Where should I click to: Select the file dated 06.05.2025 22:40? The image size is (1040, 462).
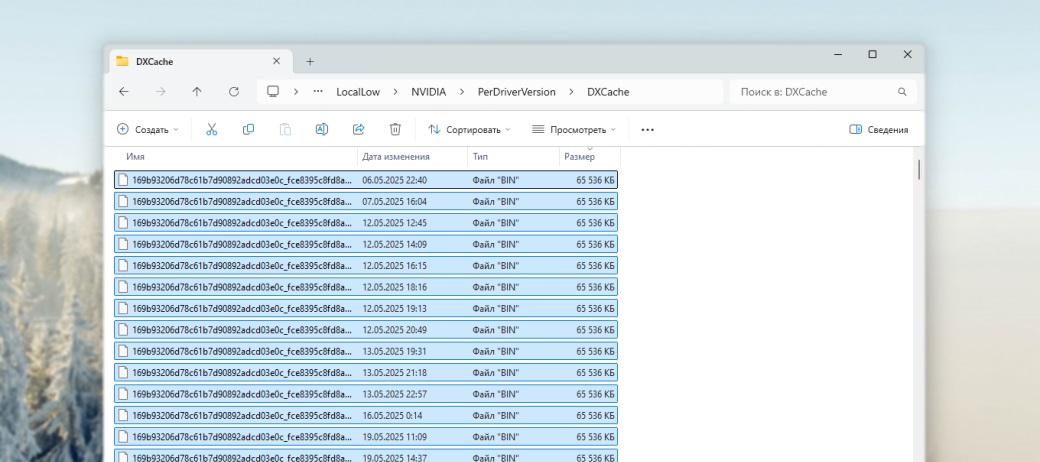tap(366, 180)
